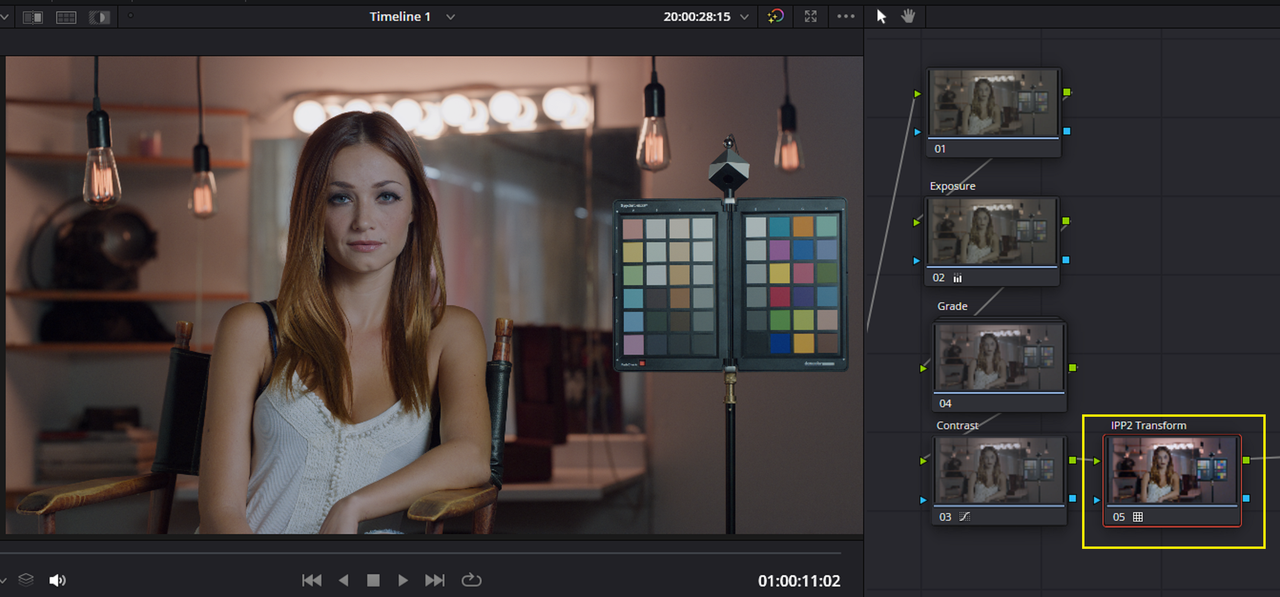Select the Contrast node 03 thumbnail
Viewport: 1280px width, 597px height.
tap(1000, 471)
